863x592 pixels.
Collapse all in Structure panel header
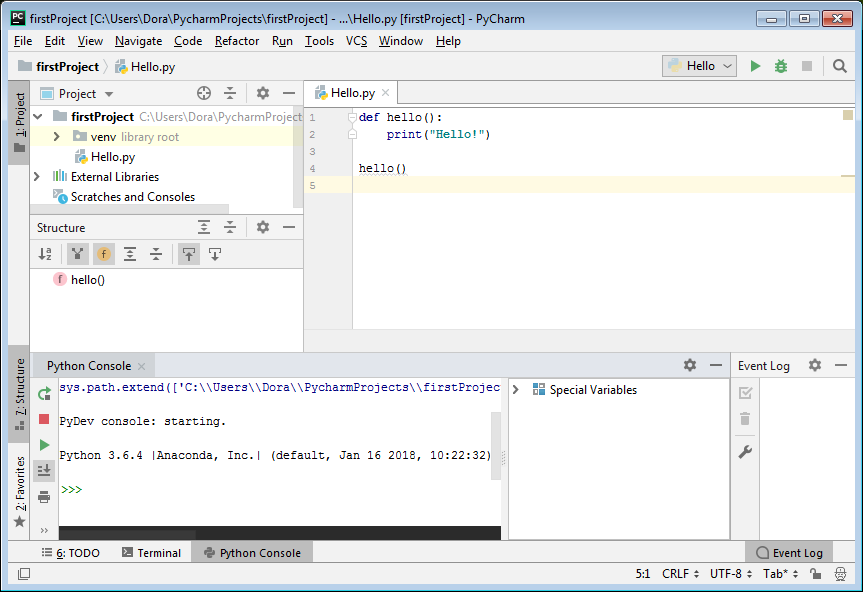[230, 227]
